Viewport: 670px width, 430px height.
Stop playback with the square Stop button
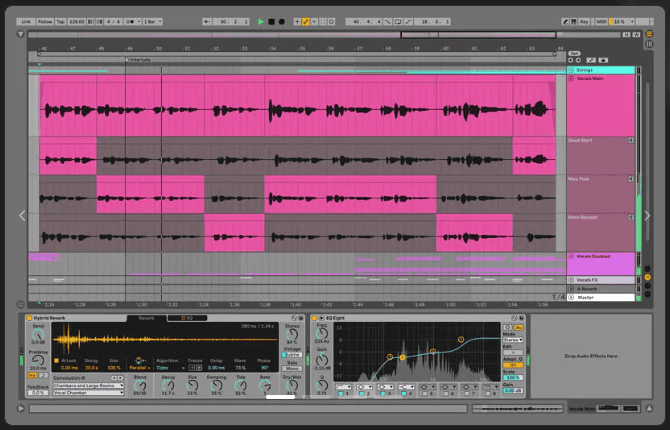(x=271, y=21)
